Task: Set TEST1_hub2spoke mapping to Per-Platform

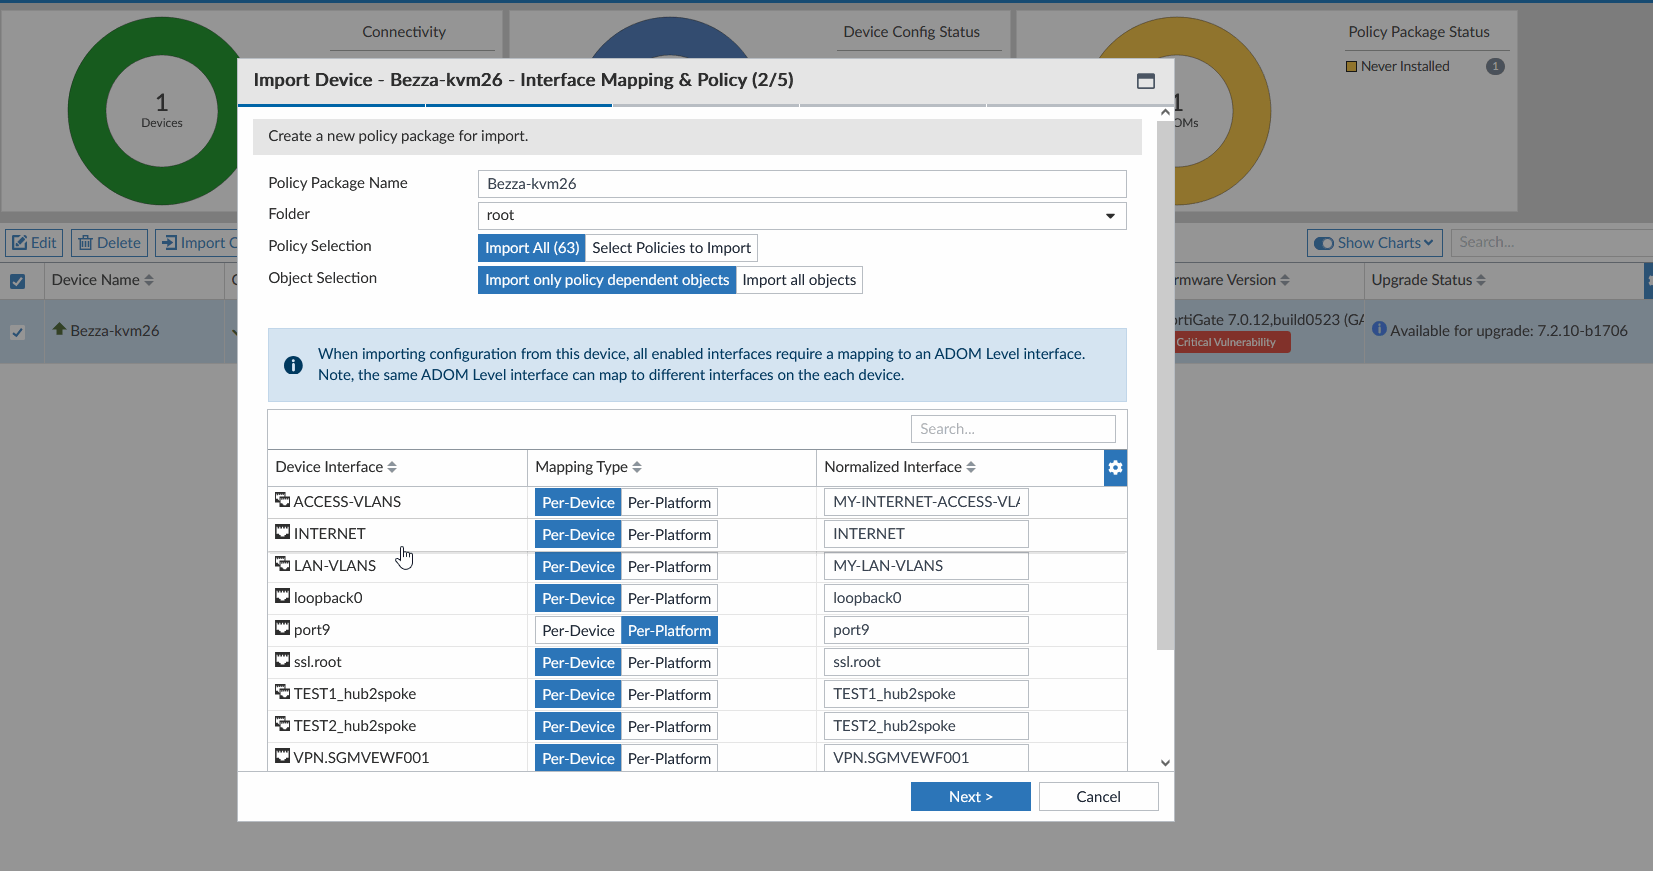Action: (x=669, y=694)
